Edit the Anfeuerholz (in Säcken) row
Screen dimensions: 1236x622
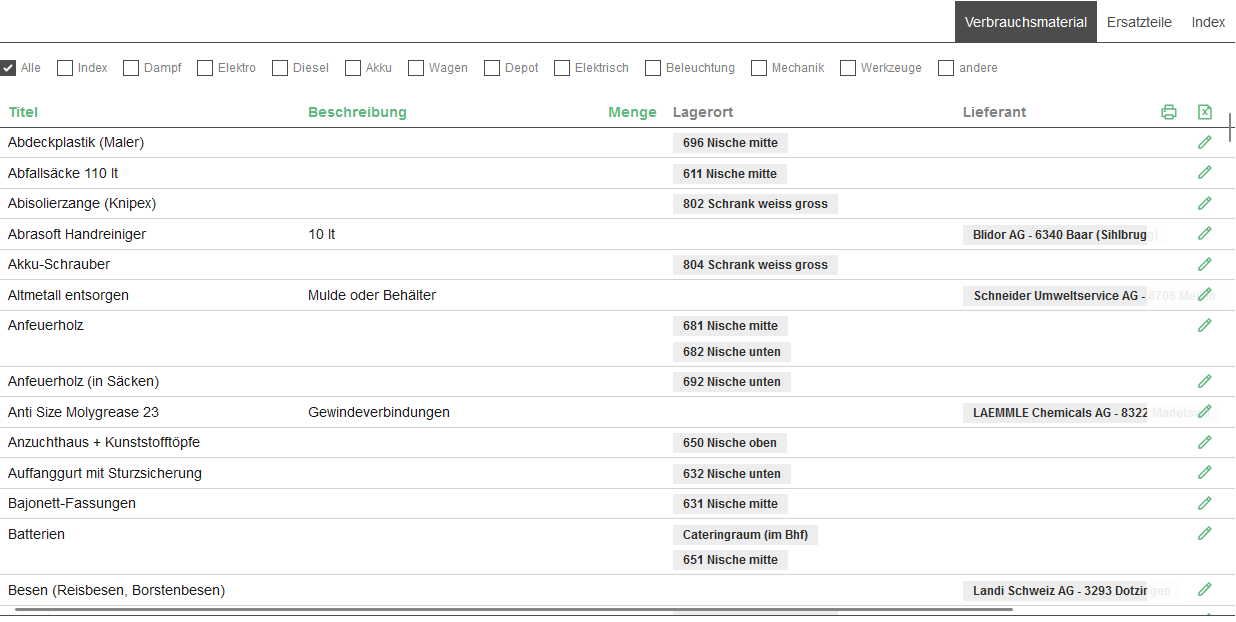click(1204, 381)
